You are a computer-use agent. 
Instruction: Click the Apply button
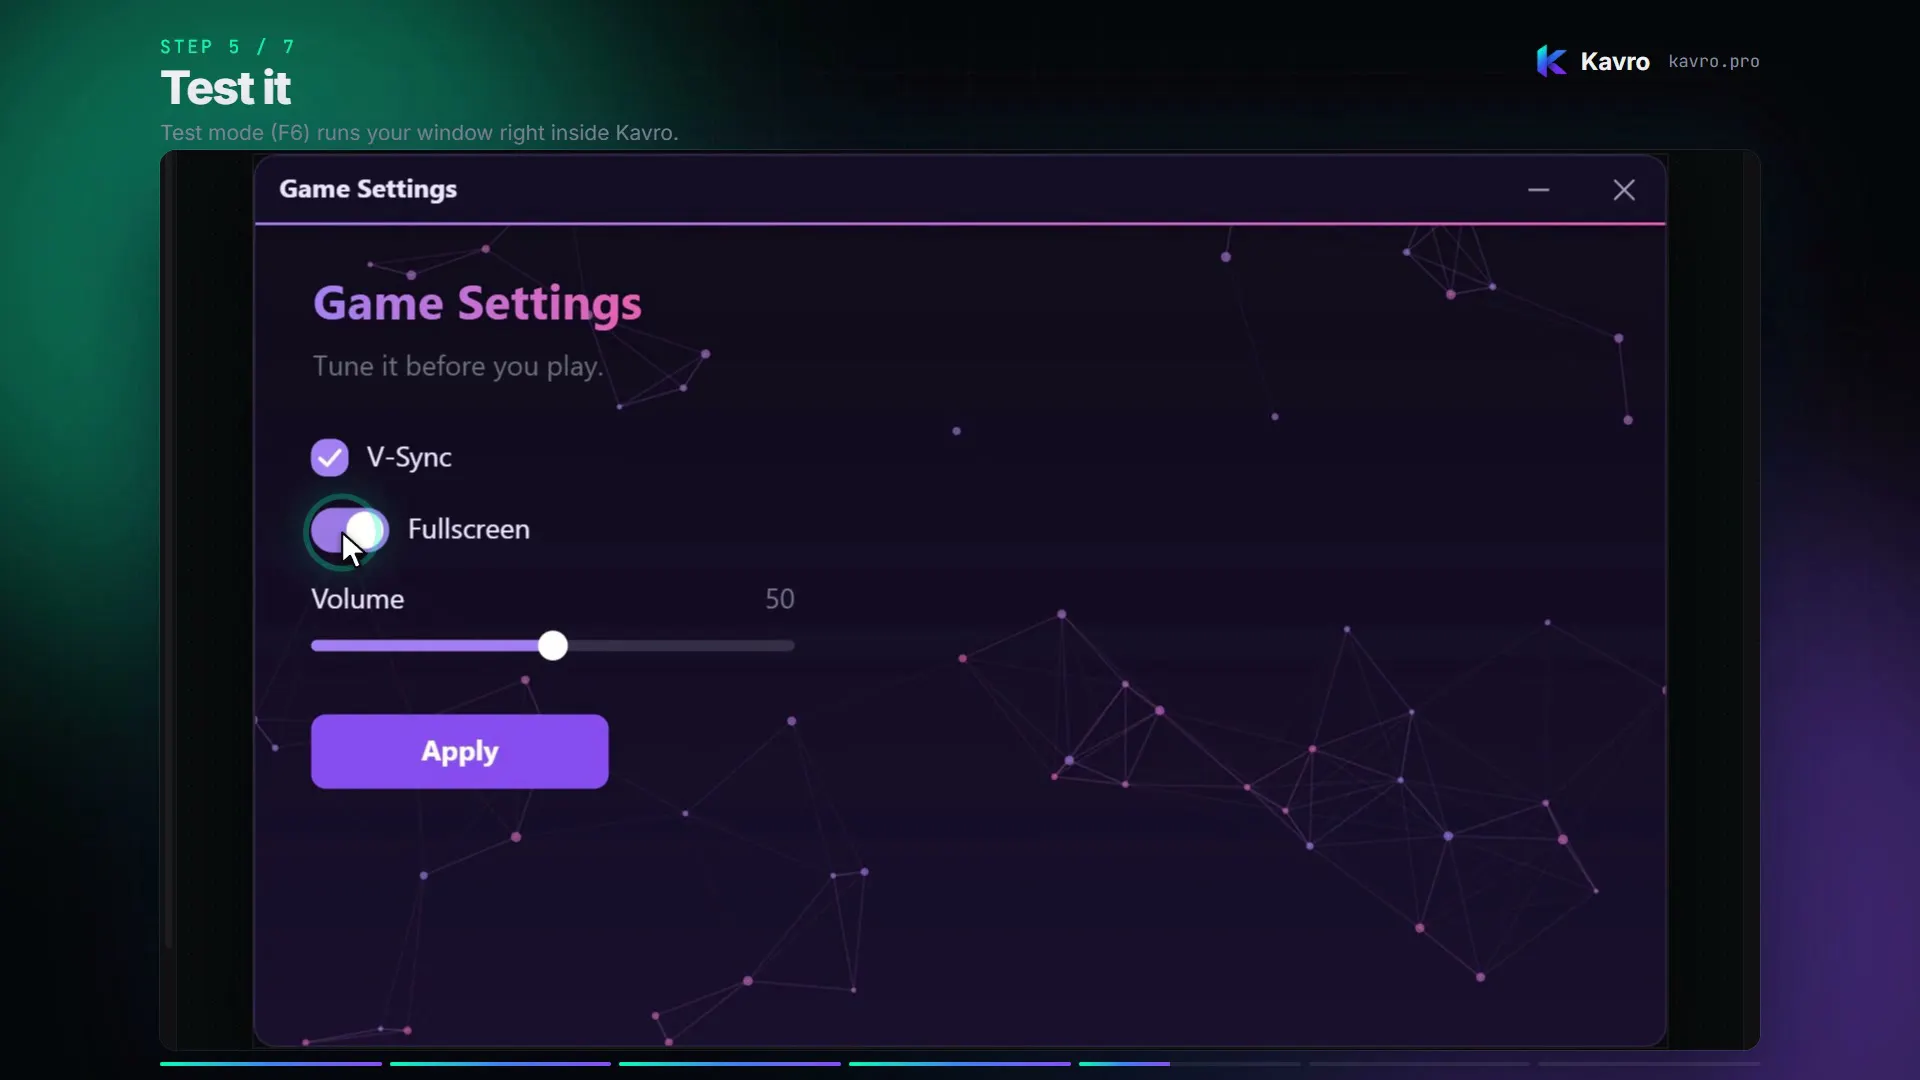point(459,751)
